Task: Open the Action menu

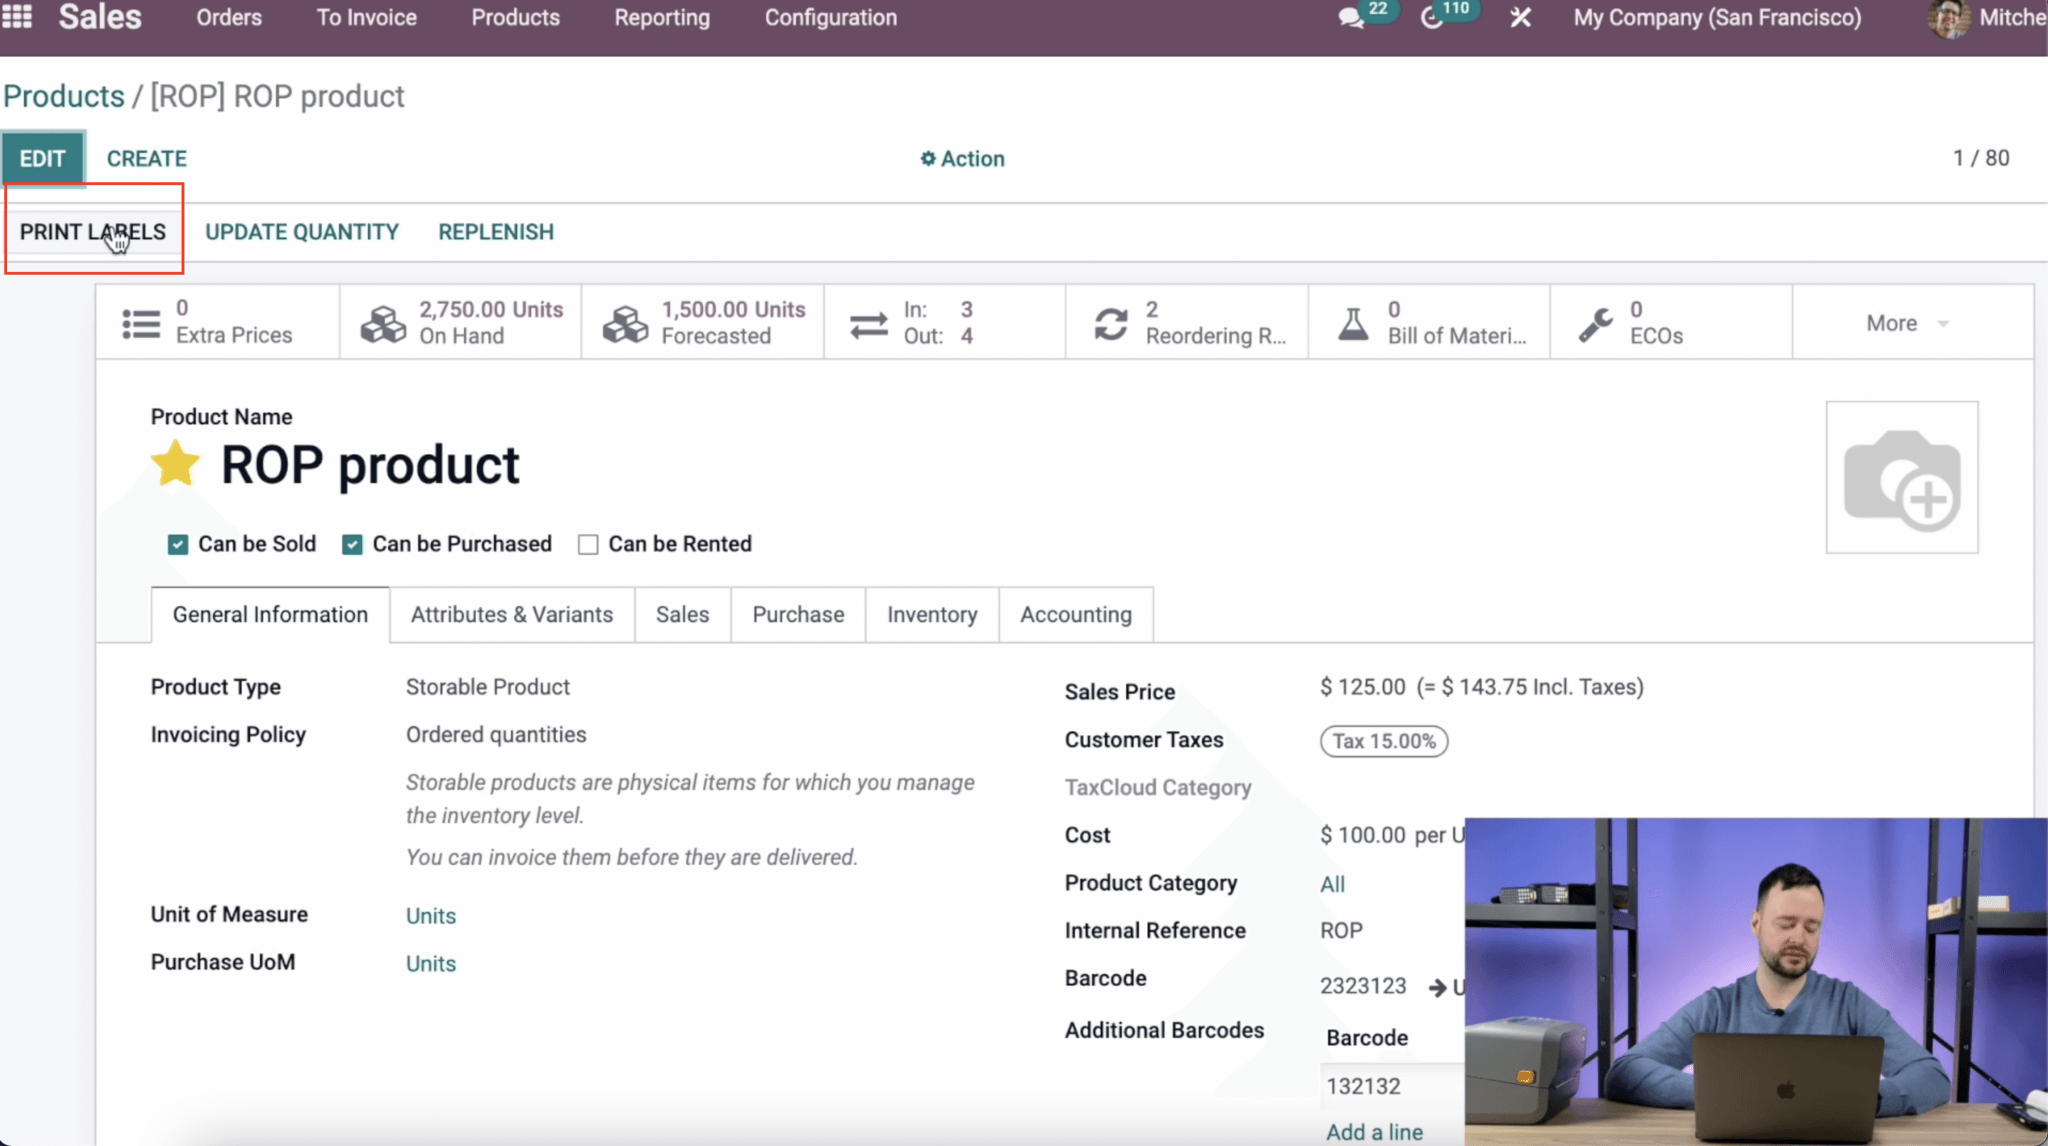Action: [x=960, y=158]
